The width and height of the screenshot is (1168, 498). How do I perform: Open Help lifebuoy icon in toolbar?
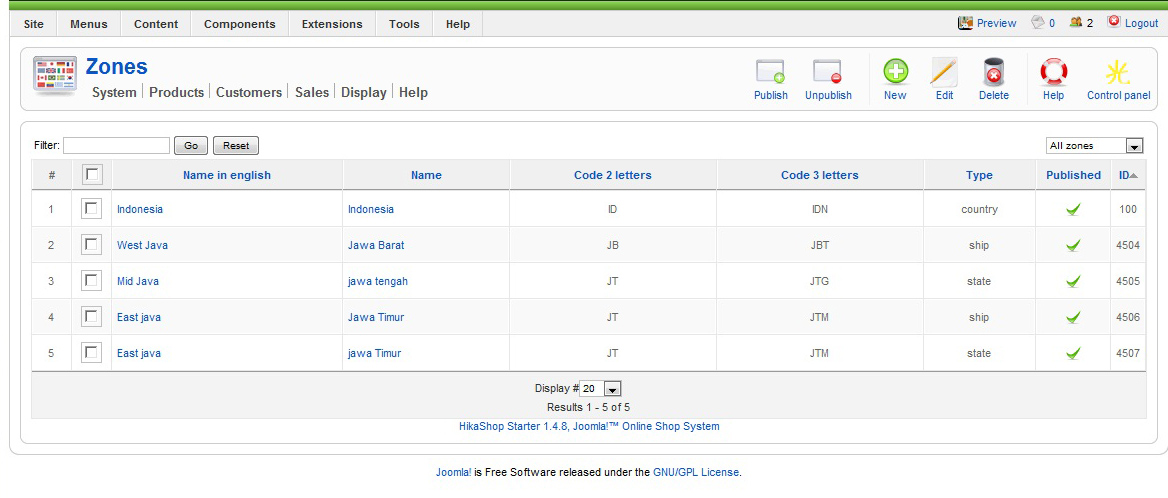point(1053,73)
